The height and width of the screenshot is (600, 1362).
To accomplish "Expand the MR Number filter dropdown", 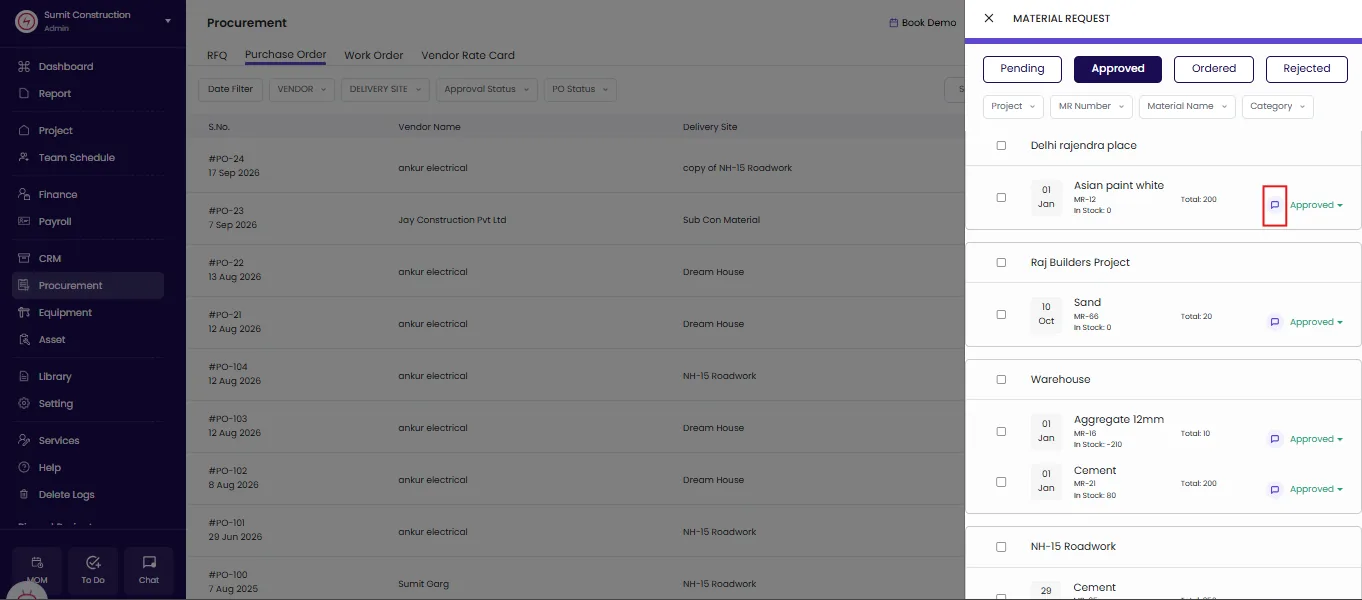I will [1091, 106].
